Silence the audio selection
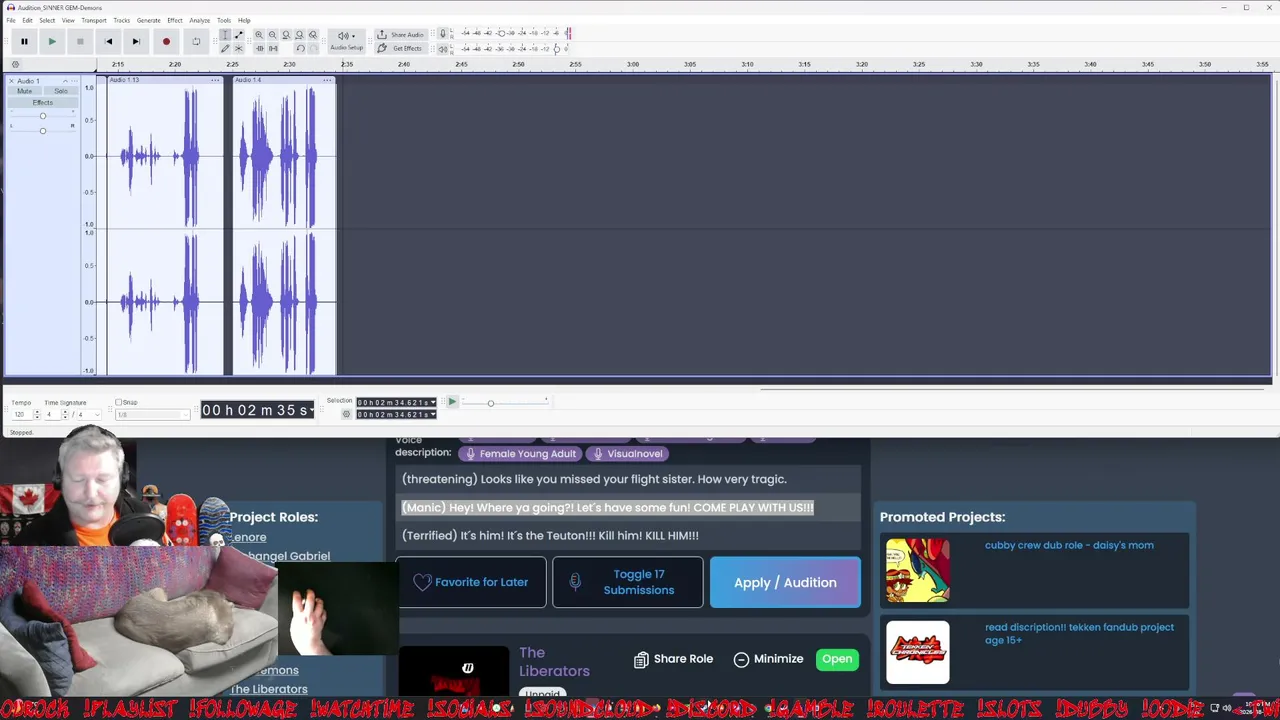Image resolution: width=1280 pixels, height=720 pixels. (272, 48)
